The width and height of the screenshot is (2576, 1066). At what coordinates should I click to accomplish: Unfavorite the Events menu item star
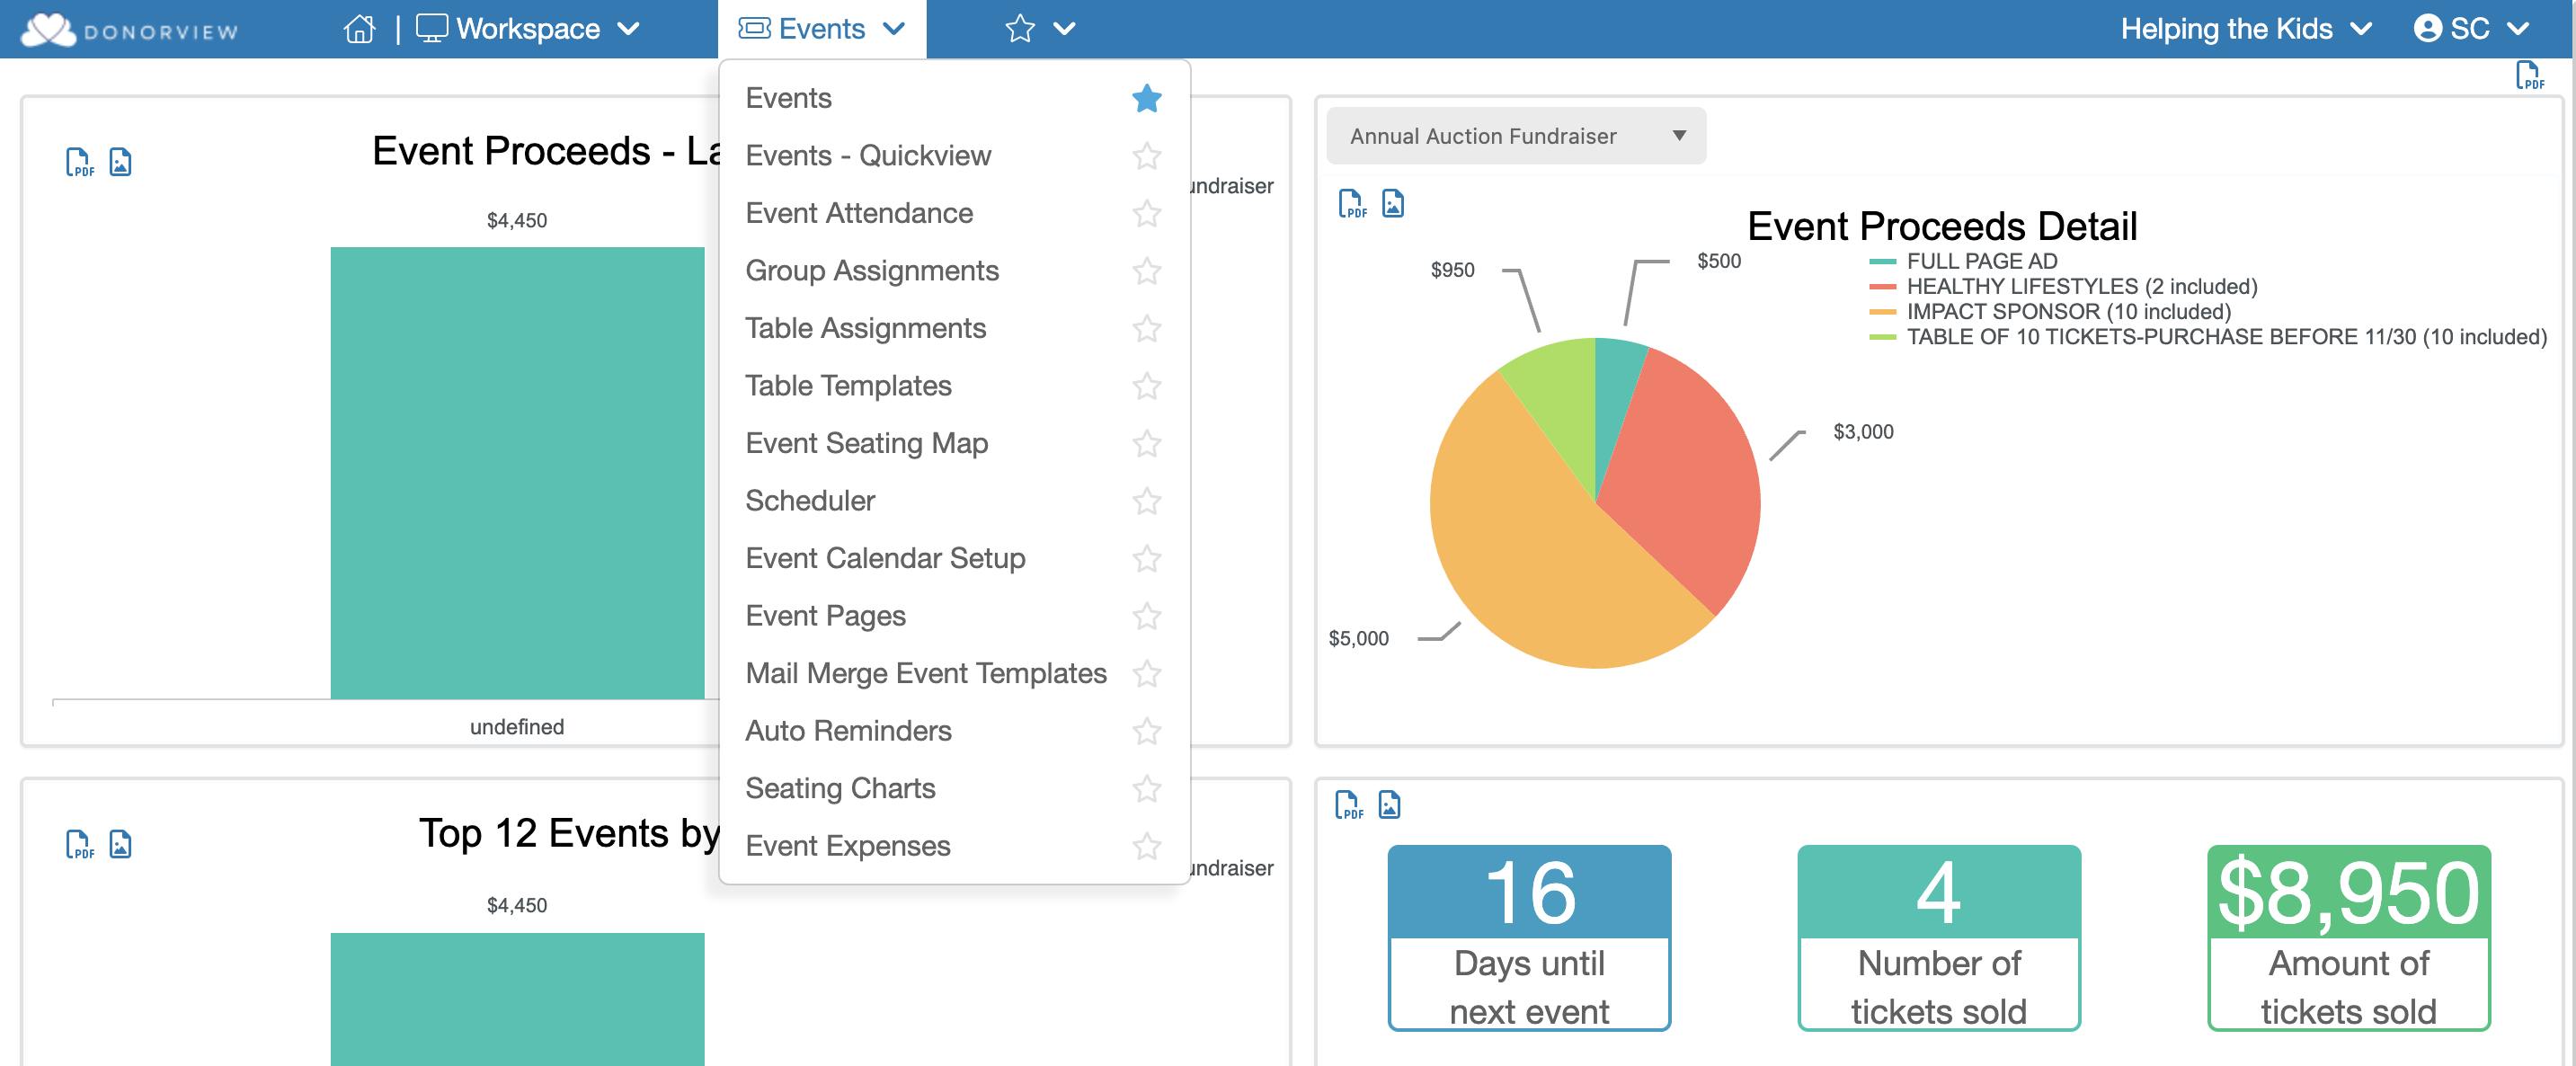pyautogui.click(x=1146, y=98)
